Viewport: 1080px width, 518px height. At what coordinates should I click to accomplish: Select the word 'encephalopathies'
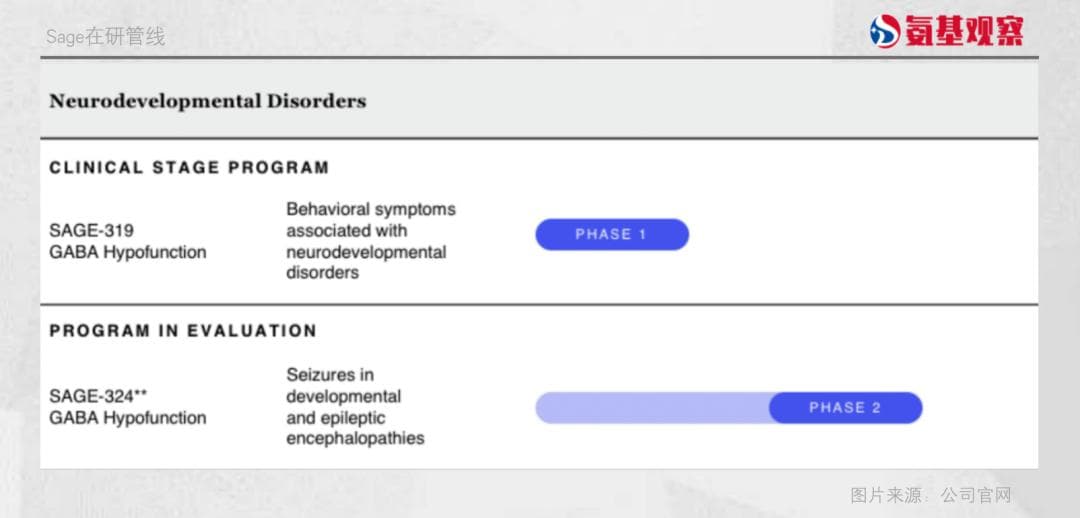point(355,438)
